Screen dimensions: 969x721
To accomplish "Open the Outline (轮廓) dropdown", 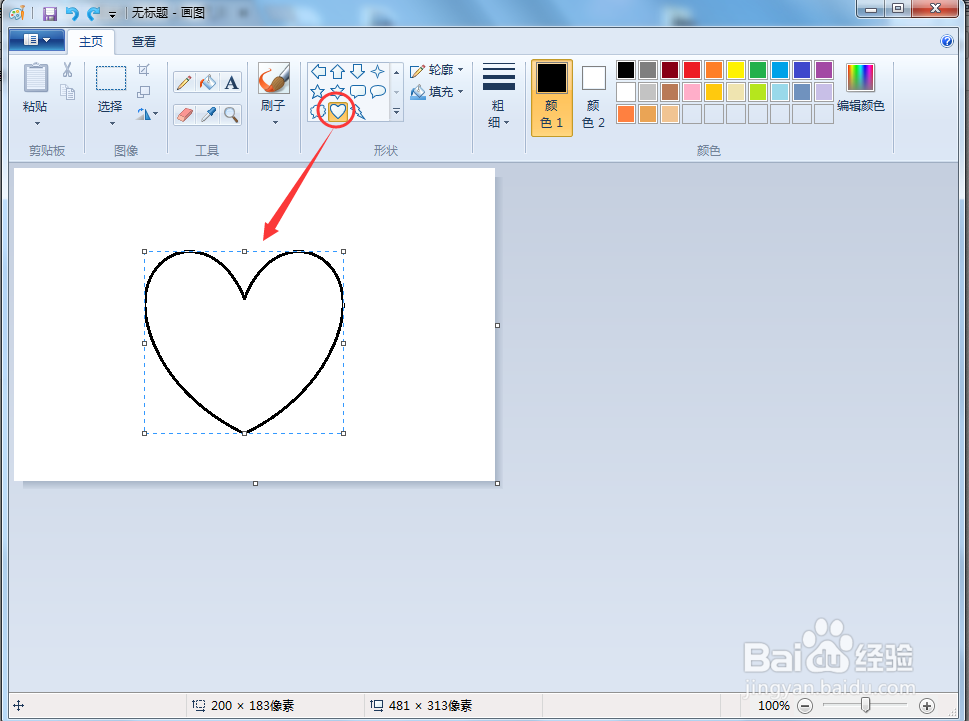I will [x=436, y=70].
